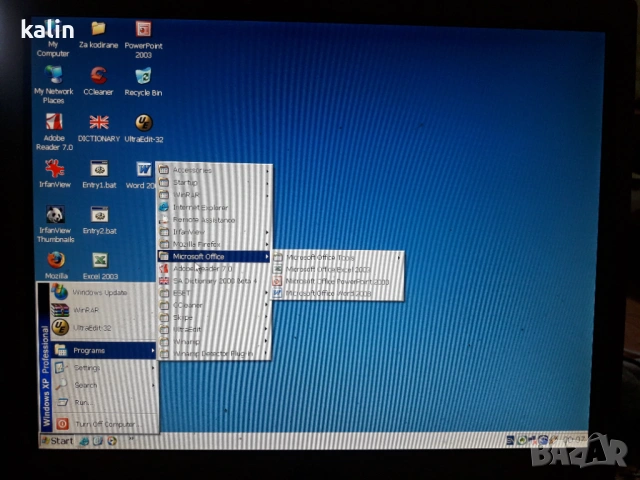Open the Skype folder in the Programs list
640x480 pixels.
pyautogui.click(x=215, y=317)
